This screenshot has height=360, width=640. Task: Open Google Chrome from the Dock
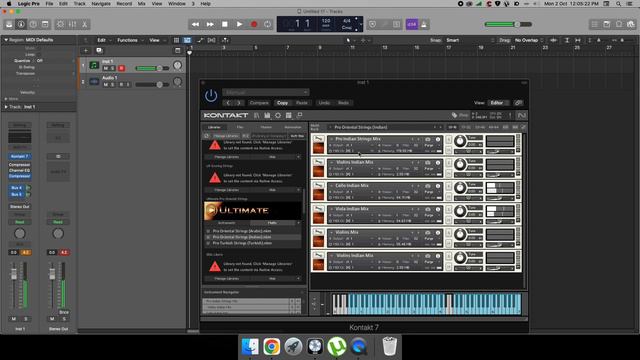(x=271, y=347)
